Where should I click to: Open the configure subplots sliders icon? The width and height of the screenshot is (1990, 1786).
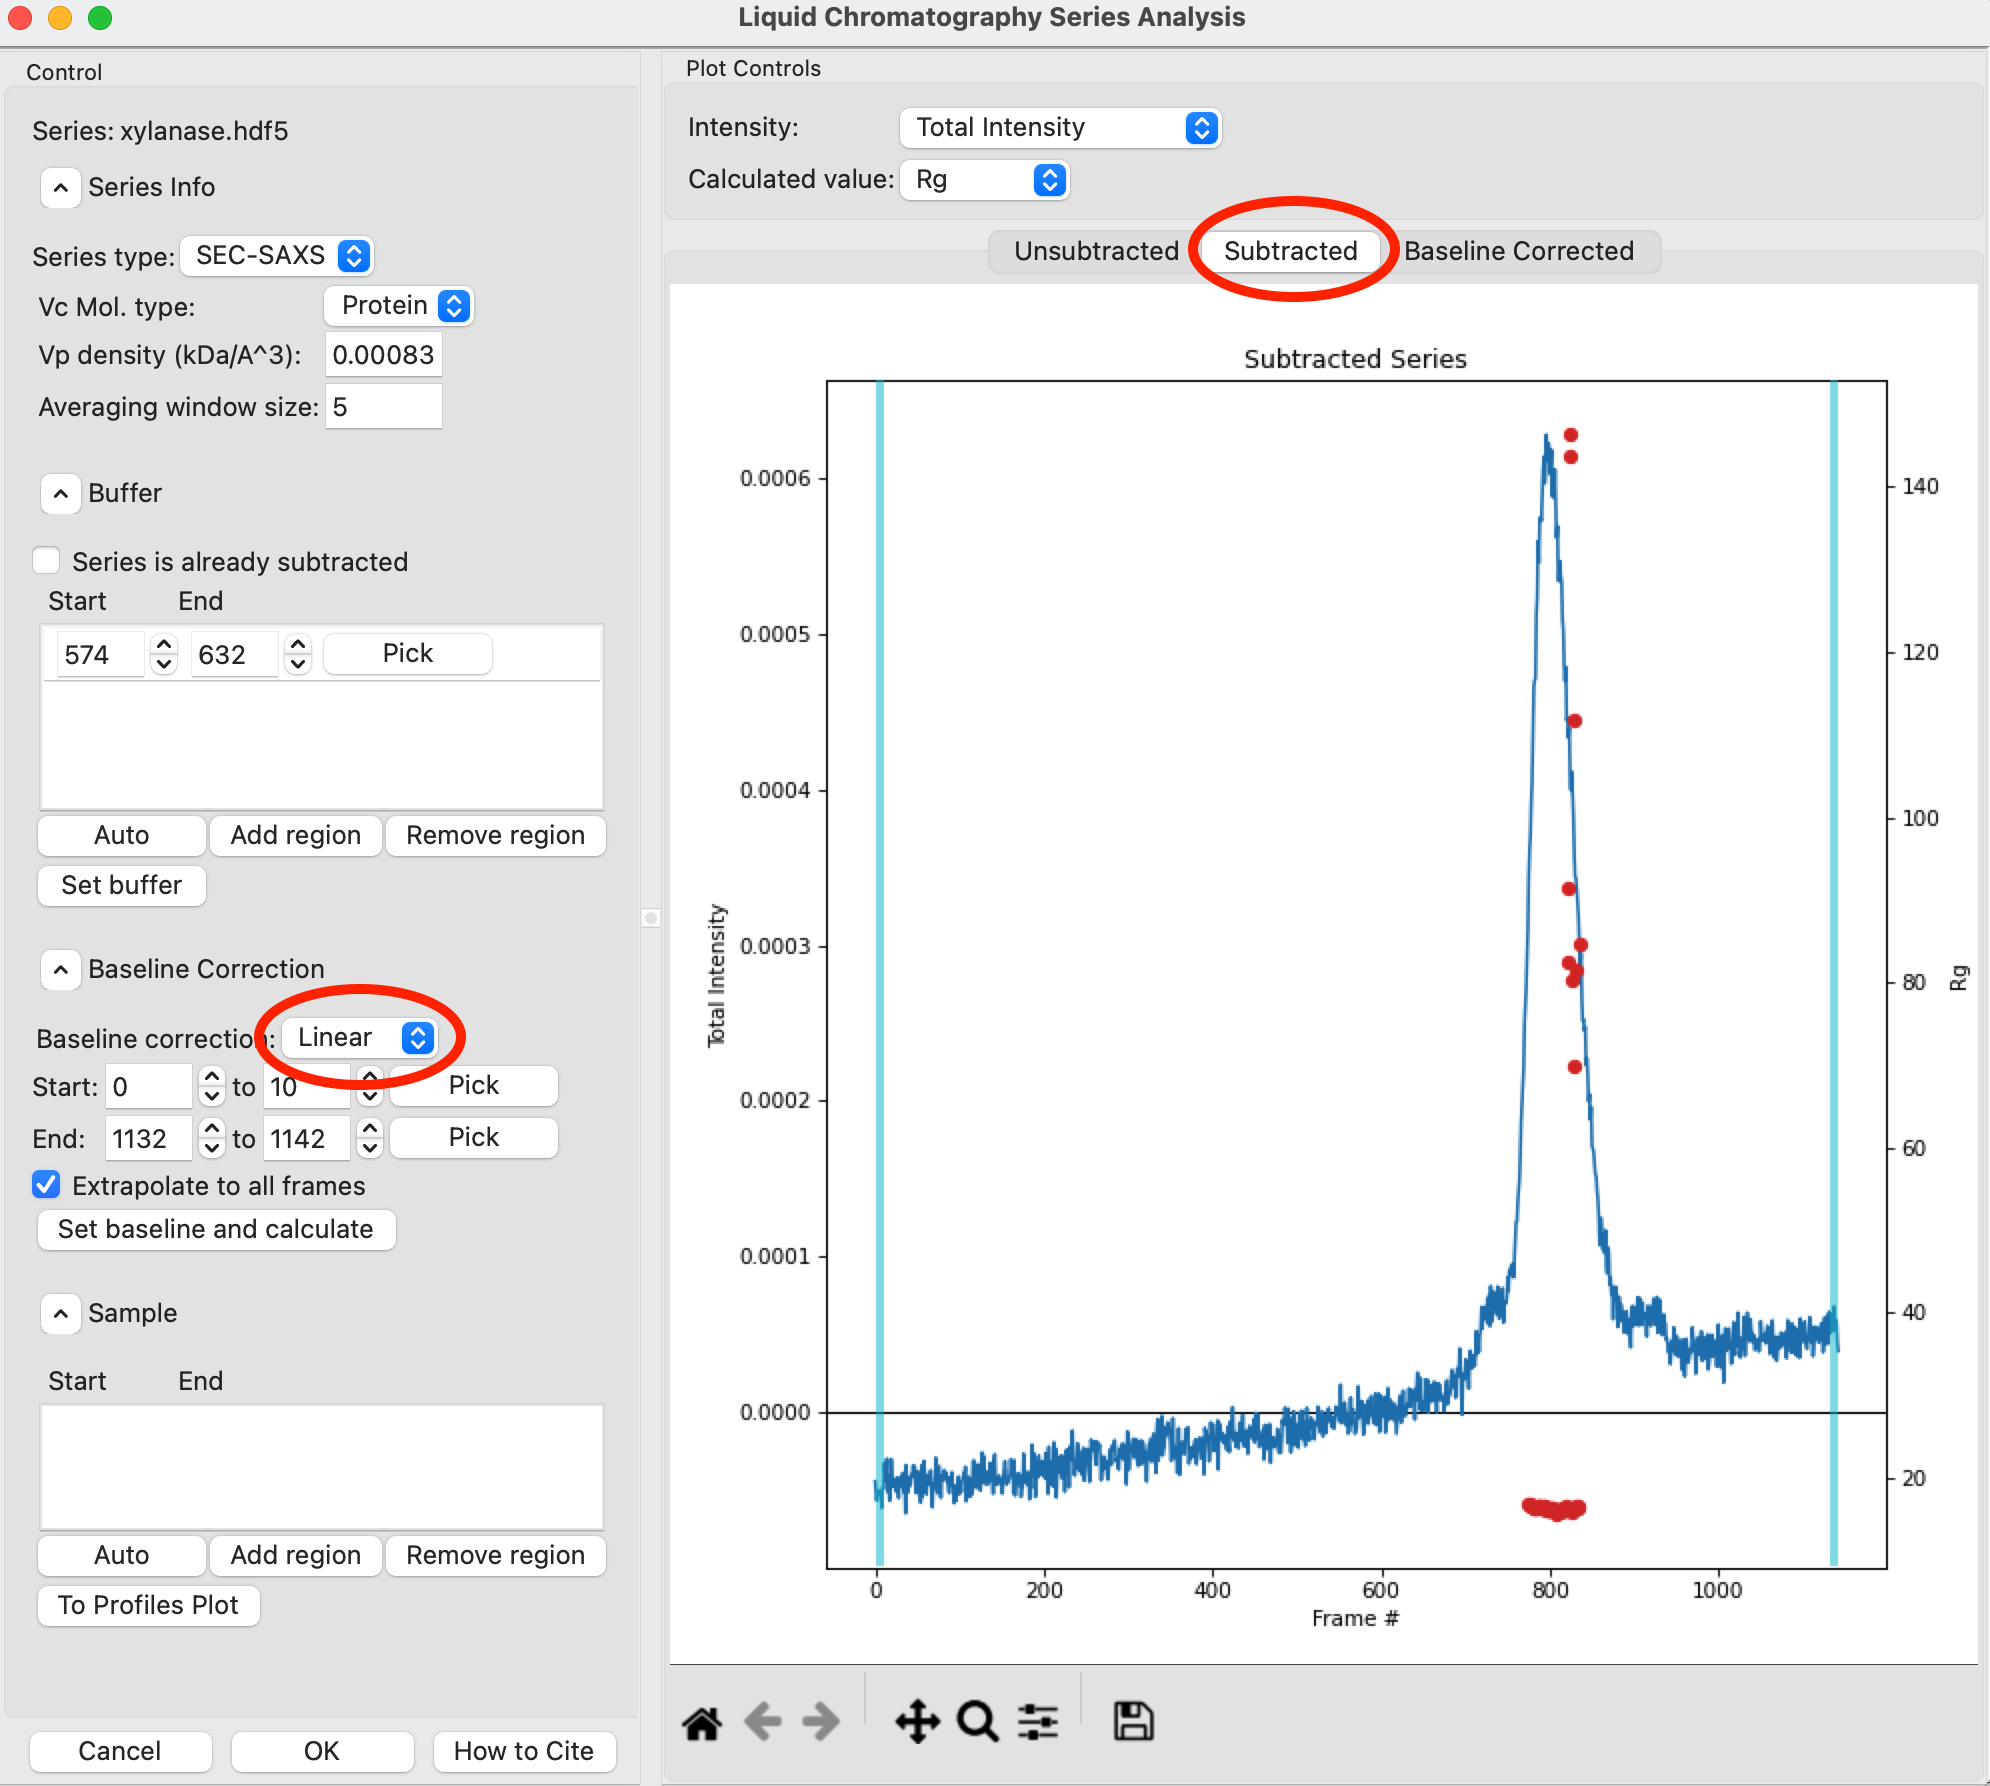(x=1038, y=1722)
